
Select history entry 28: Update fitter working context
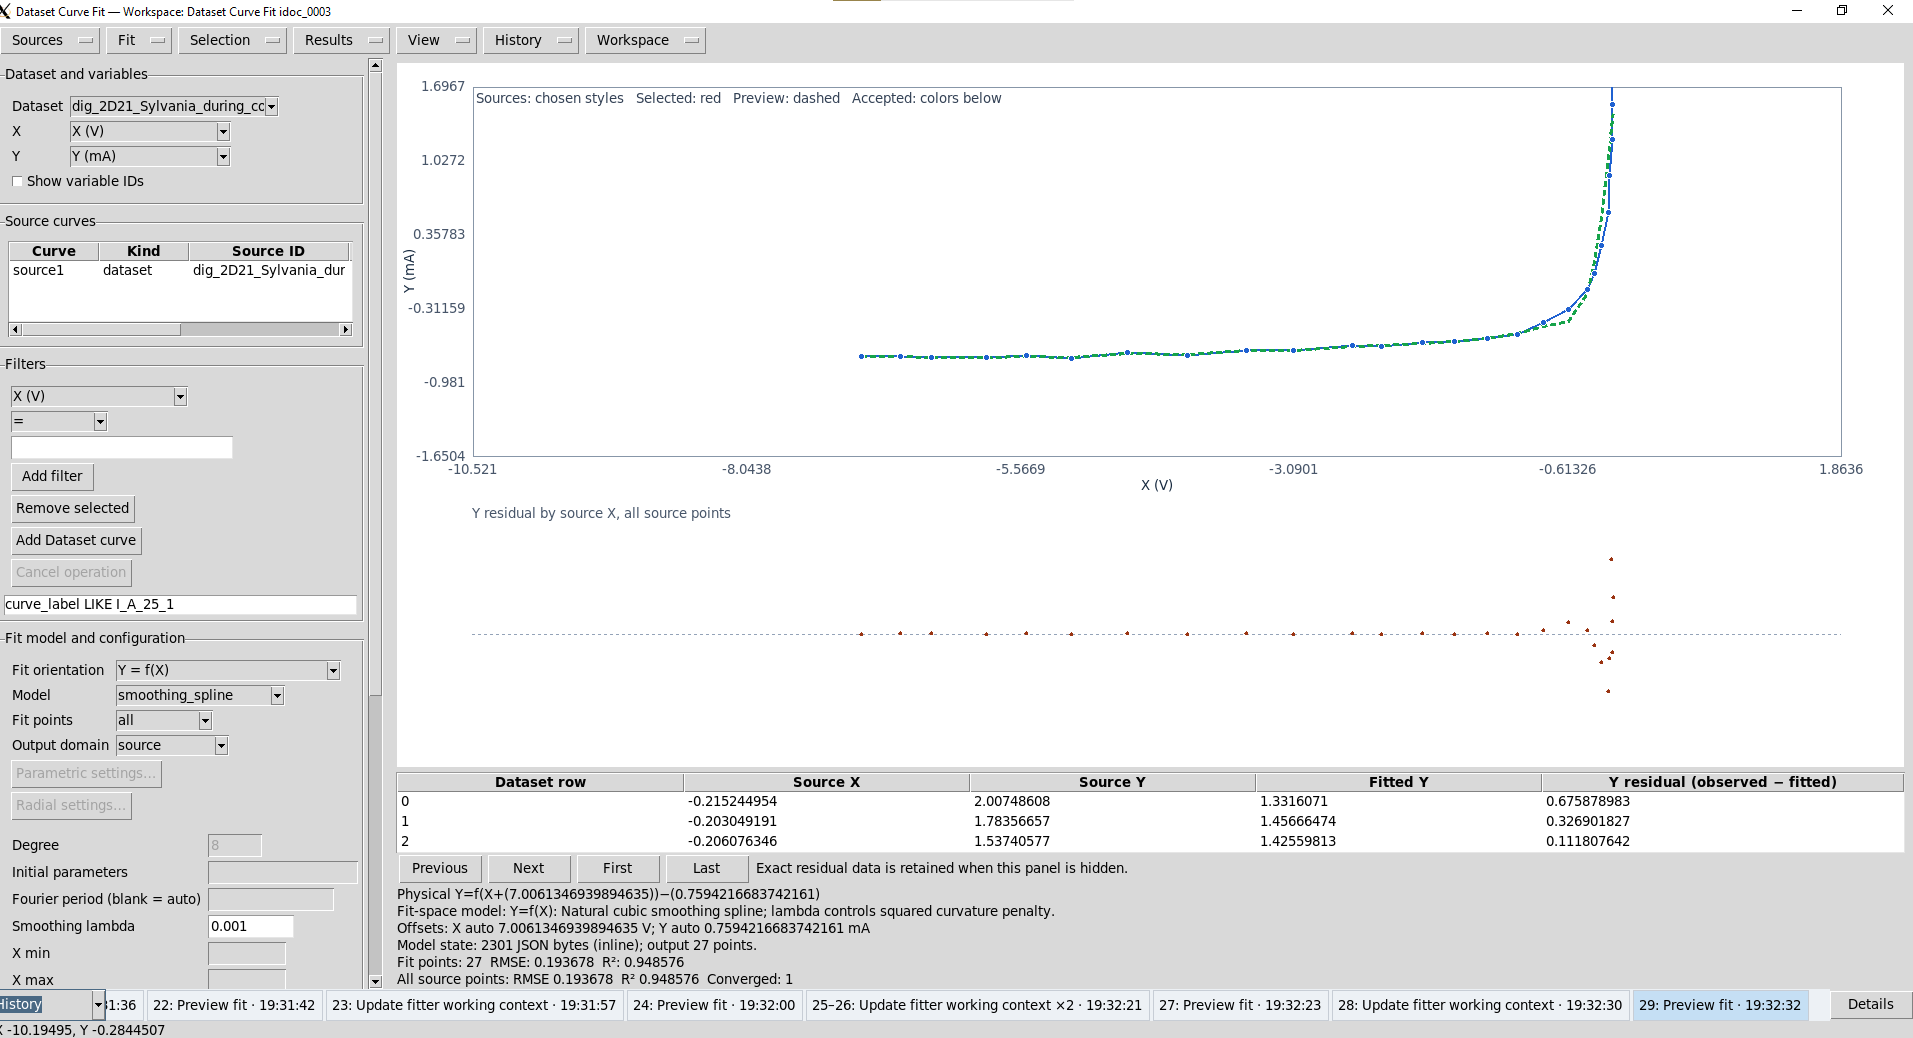click(x=1480, y=1005)
